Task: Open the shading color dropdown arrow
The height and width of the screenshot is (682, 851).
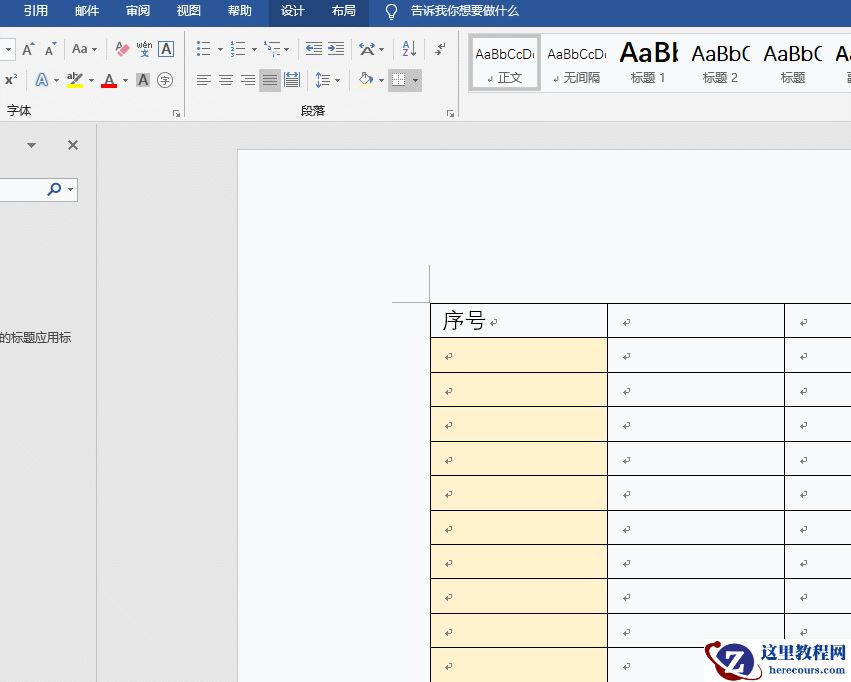Action: pyautogui.click(x=381, y=81)
